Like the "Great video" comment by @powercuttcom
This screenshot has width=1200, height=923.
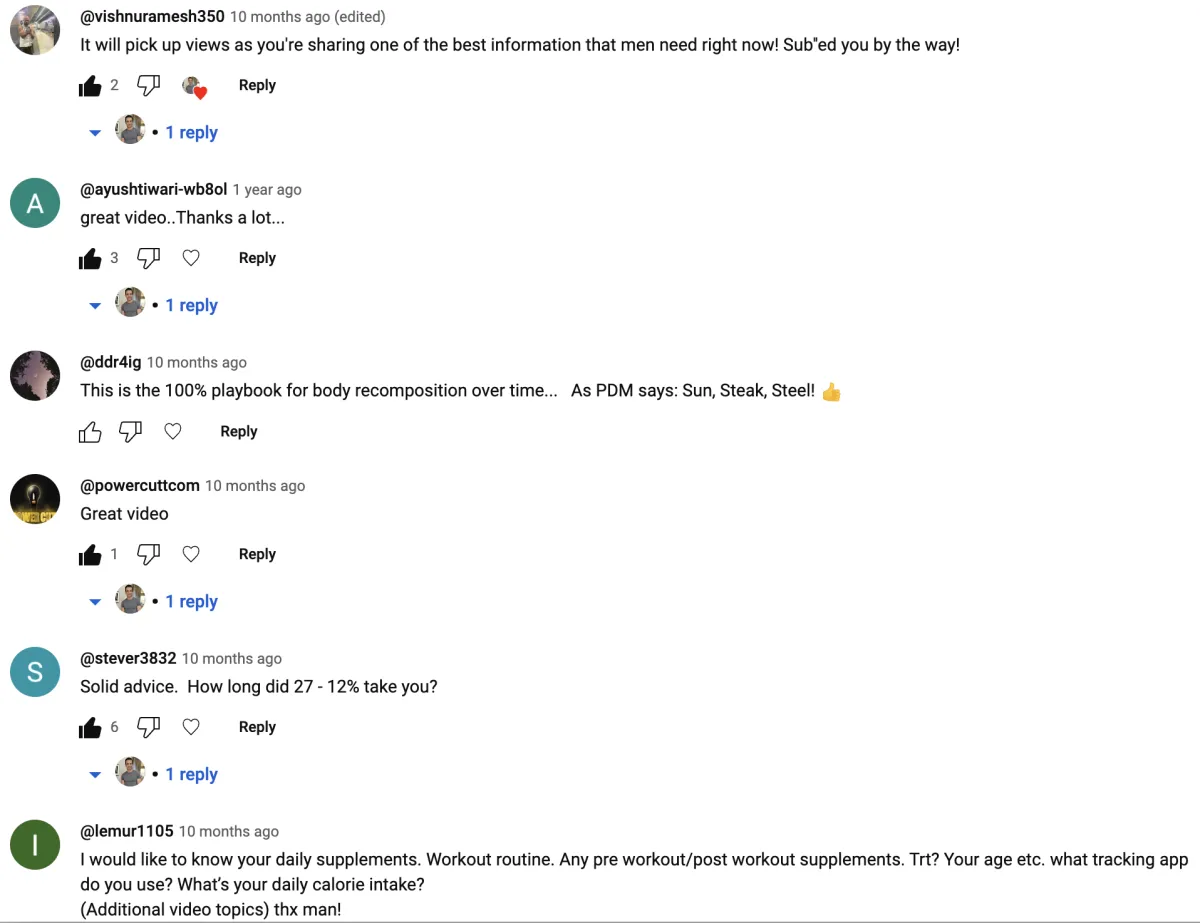pyautogui.click(x=91, y=554)
